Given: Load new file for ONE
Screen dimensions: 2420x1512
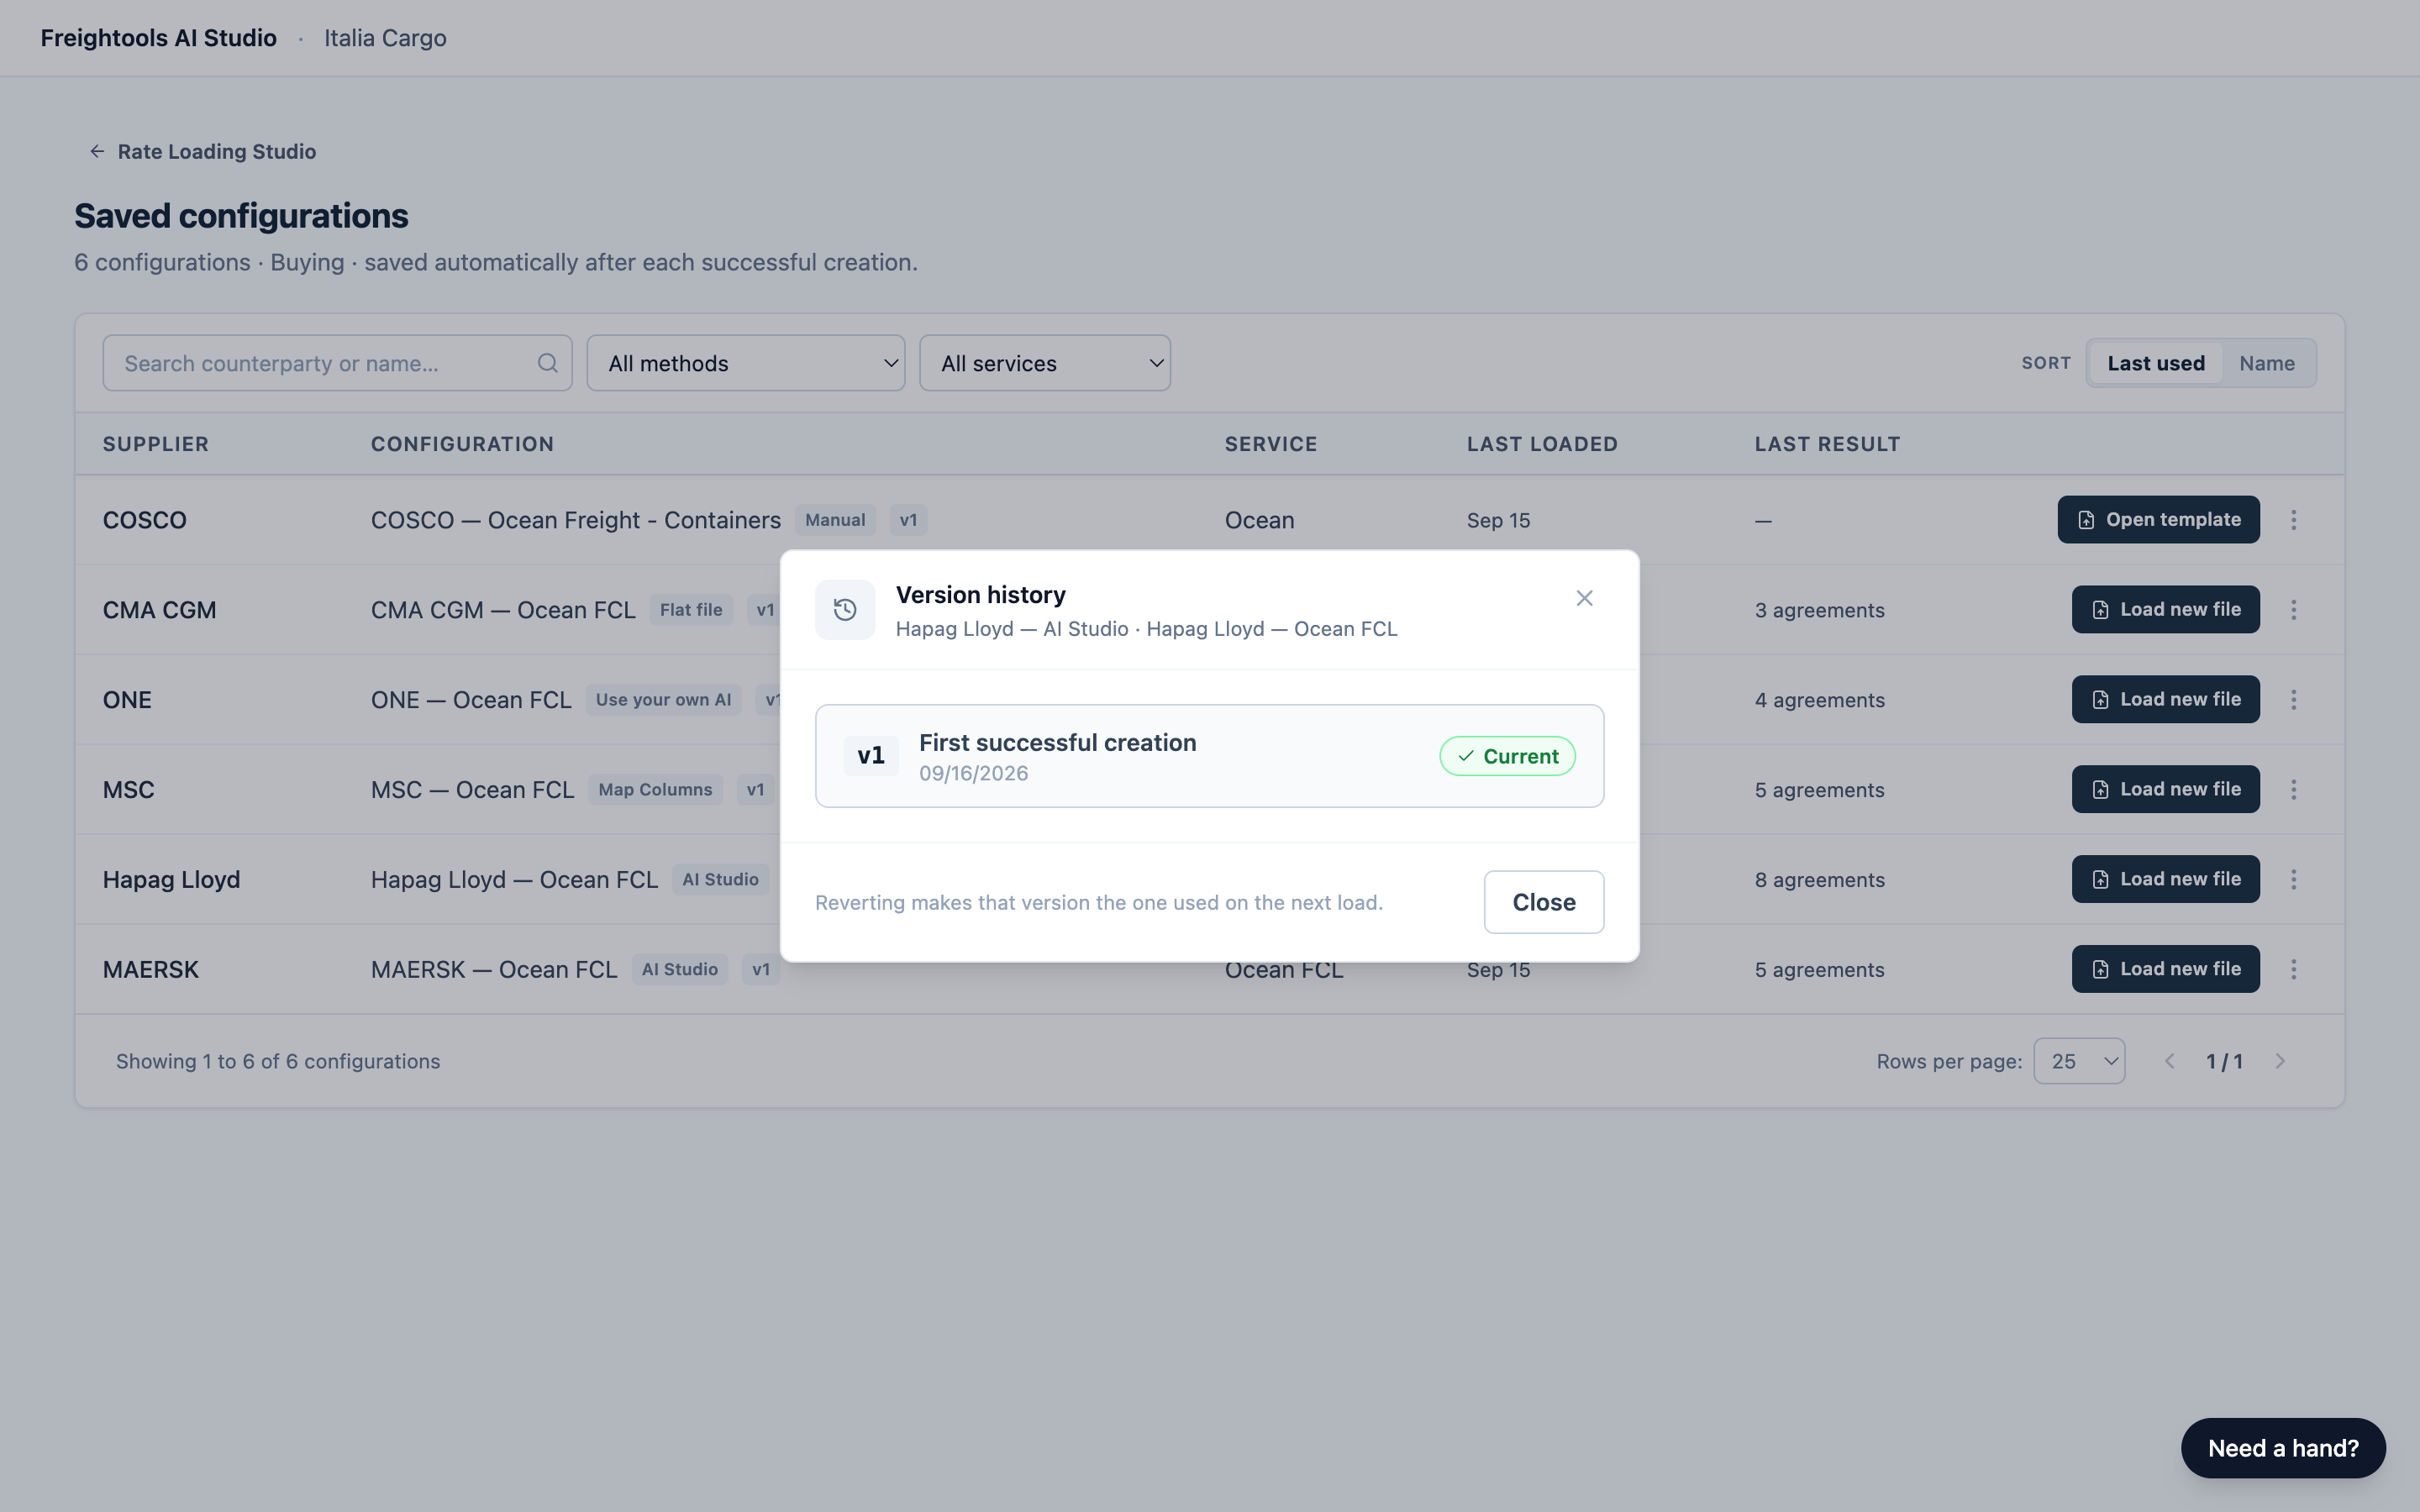Looking at the screenshot, I should point(2165,700).
